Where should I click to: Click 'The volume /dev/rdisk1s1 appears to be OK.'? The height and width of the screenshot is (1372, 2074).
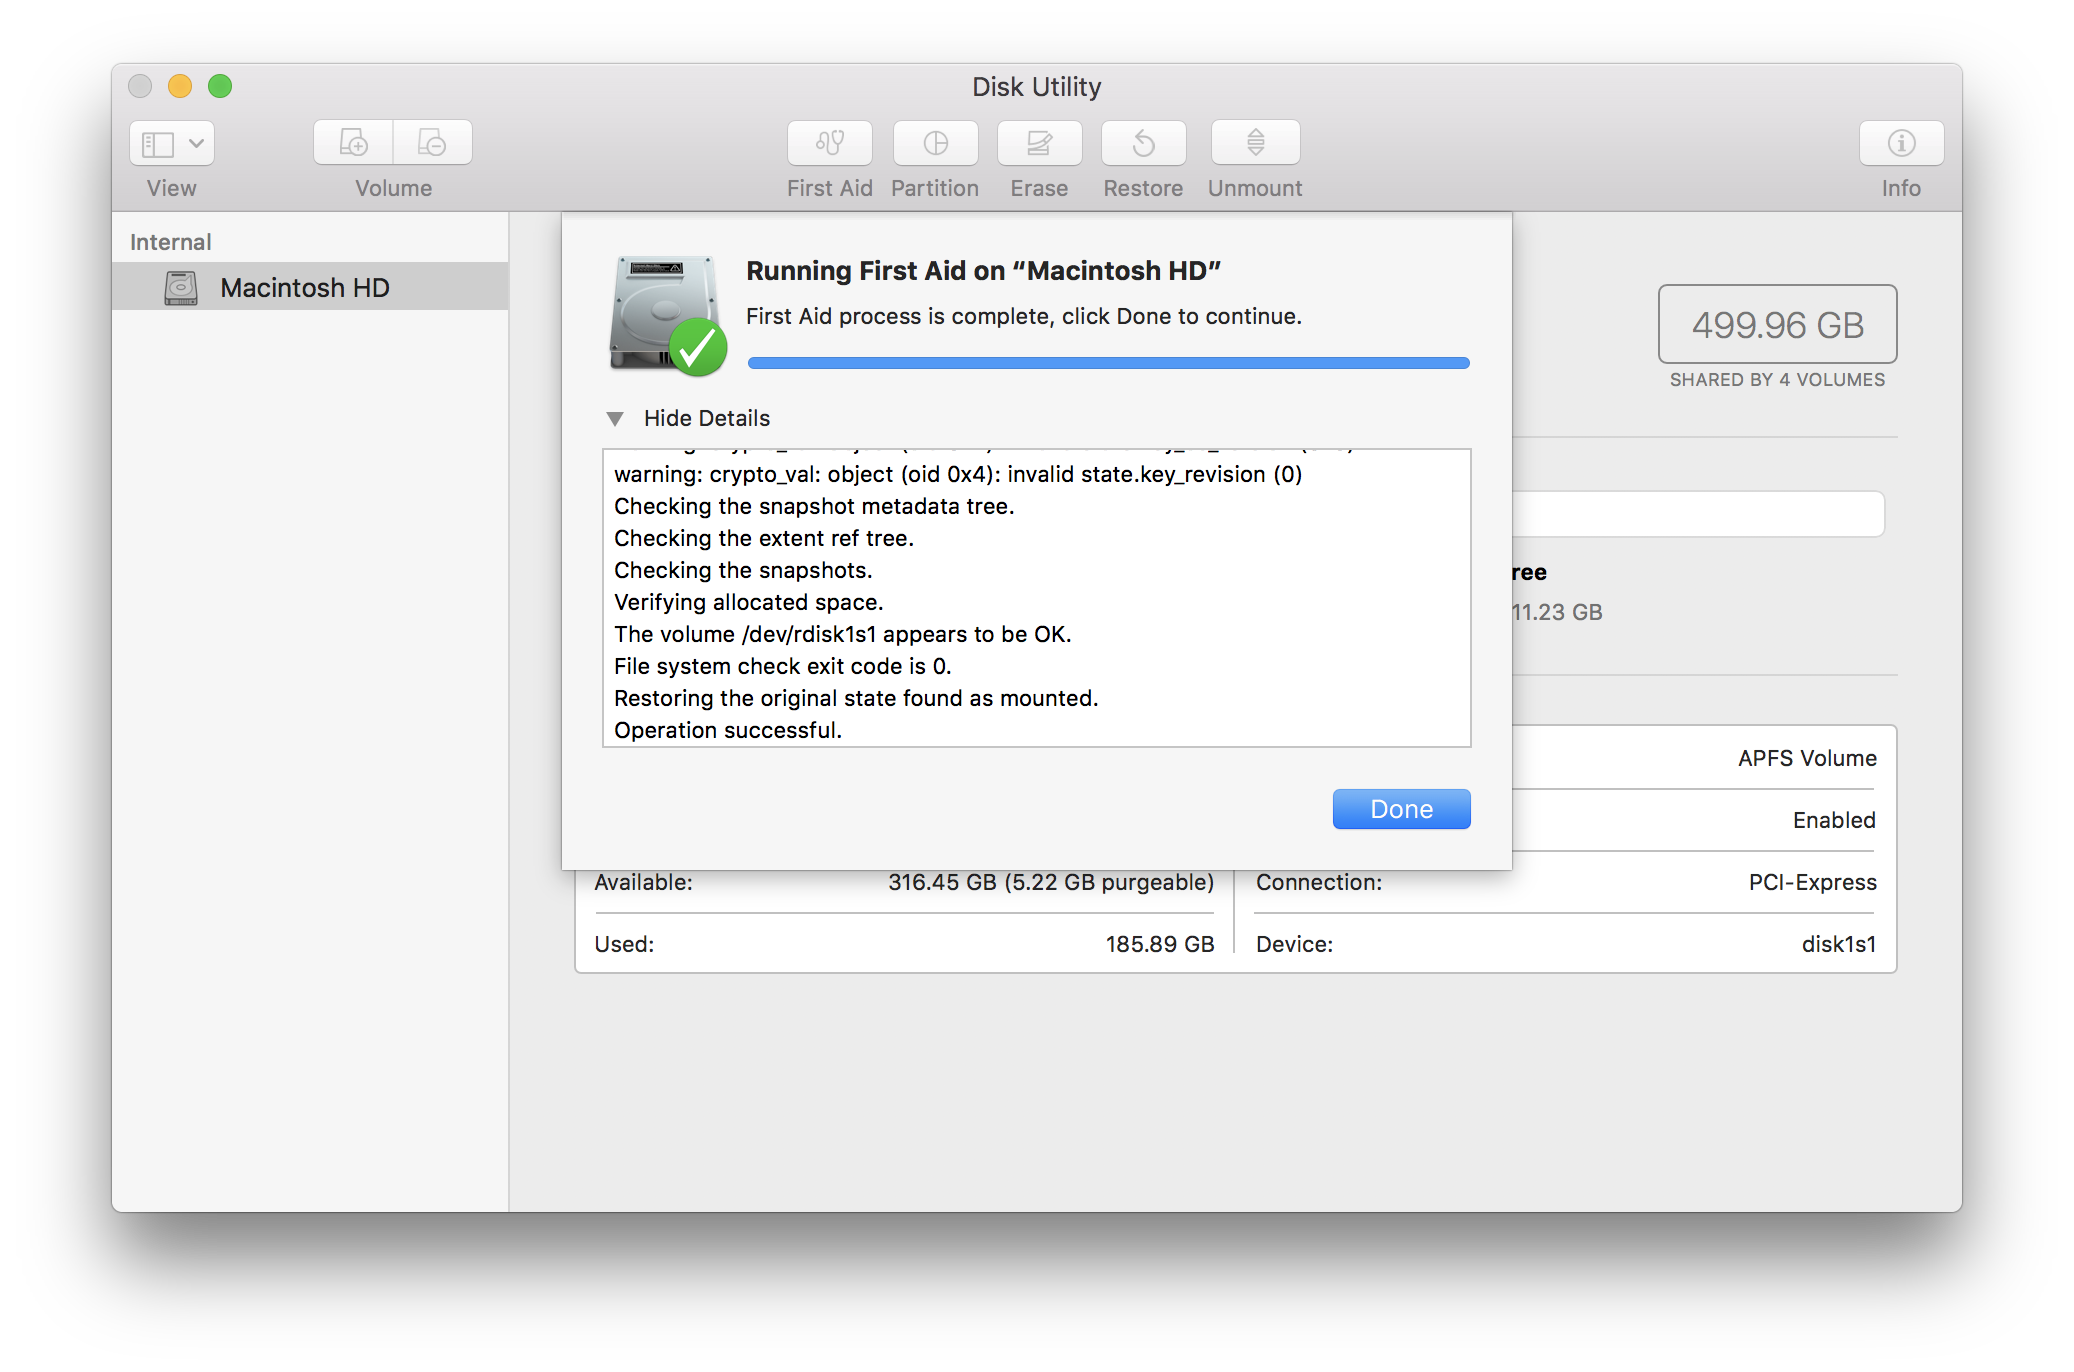[843, 634]
